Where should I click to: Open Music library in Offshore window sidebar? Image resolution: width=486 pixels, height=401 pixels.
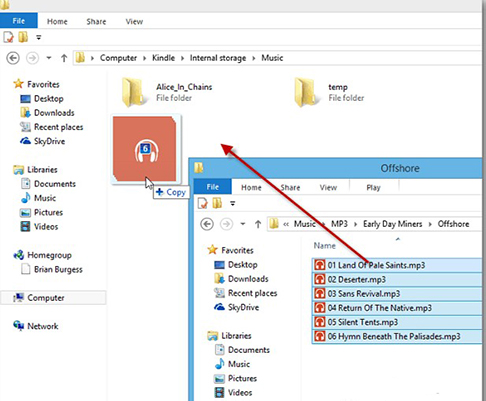232,364
